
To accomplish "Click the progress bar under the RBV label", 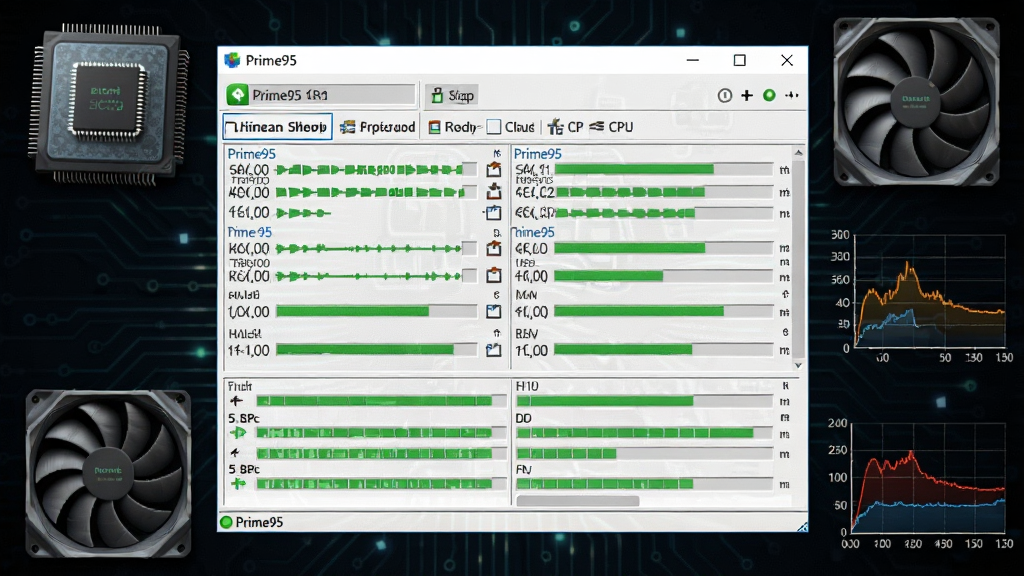I will (664, 350).
